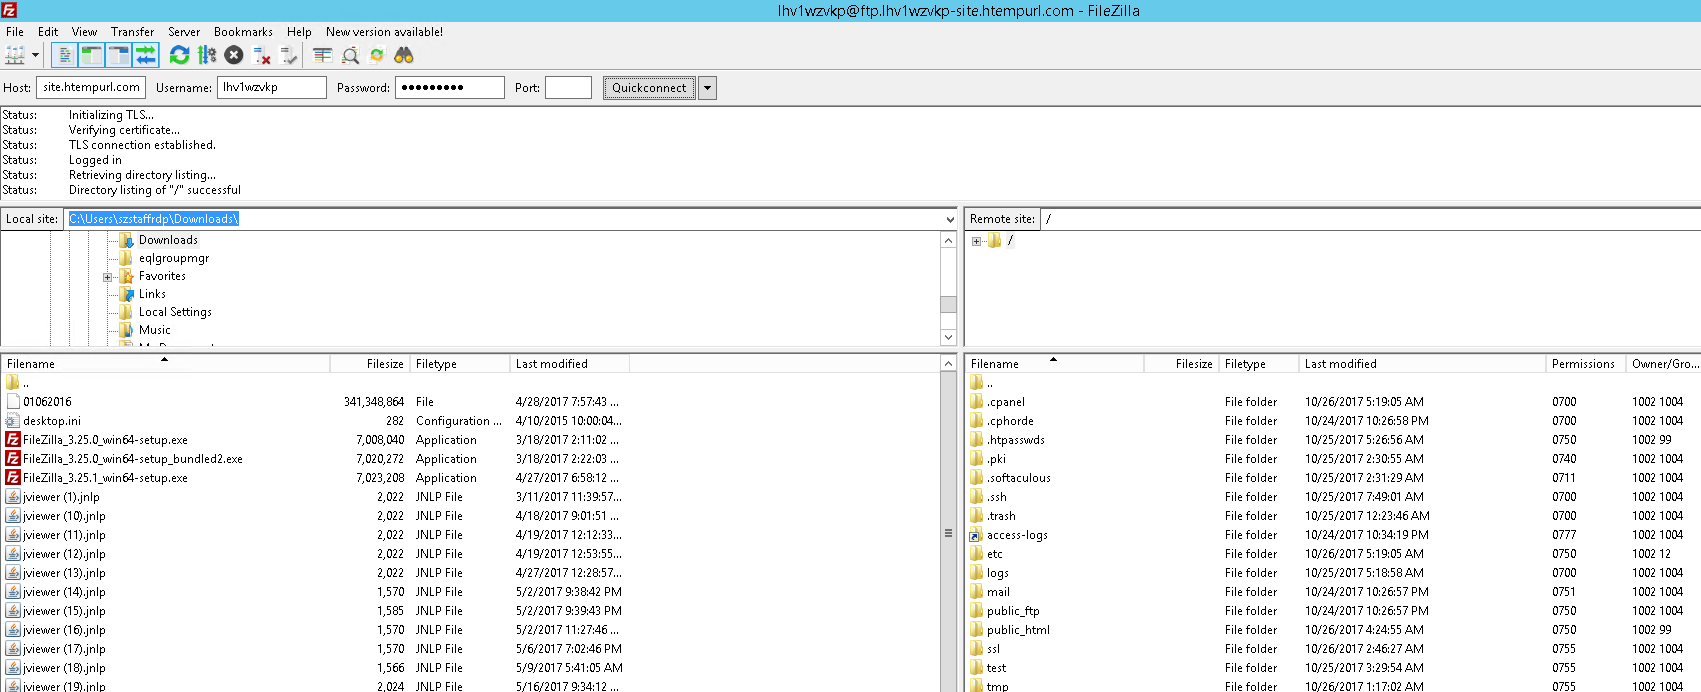Click the local tree vertical scrollbar thumb
The width and height of the screenshot is (1701, 692).
pyautogui.click(x=948, y=305)
